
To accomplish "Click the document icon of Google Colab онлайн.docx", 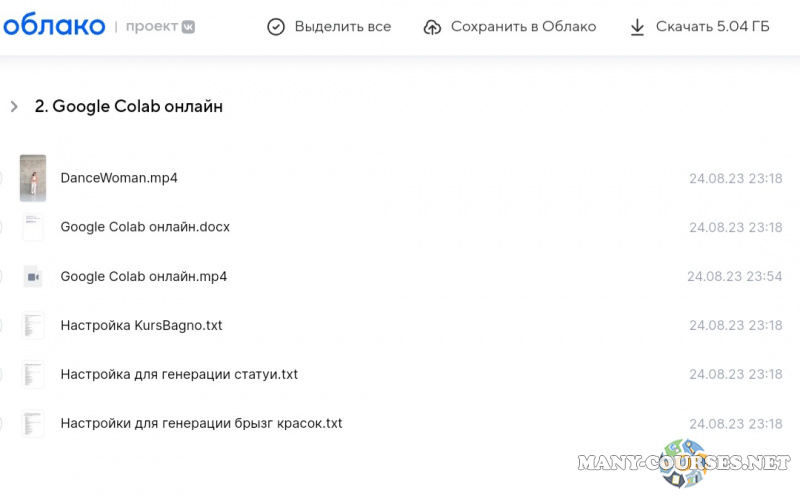I will 33,227.
